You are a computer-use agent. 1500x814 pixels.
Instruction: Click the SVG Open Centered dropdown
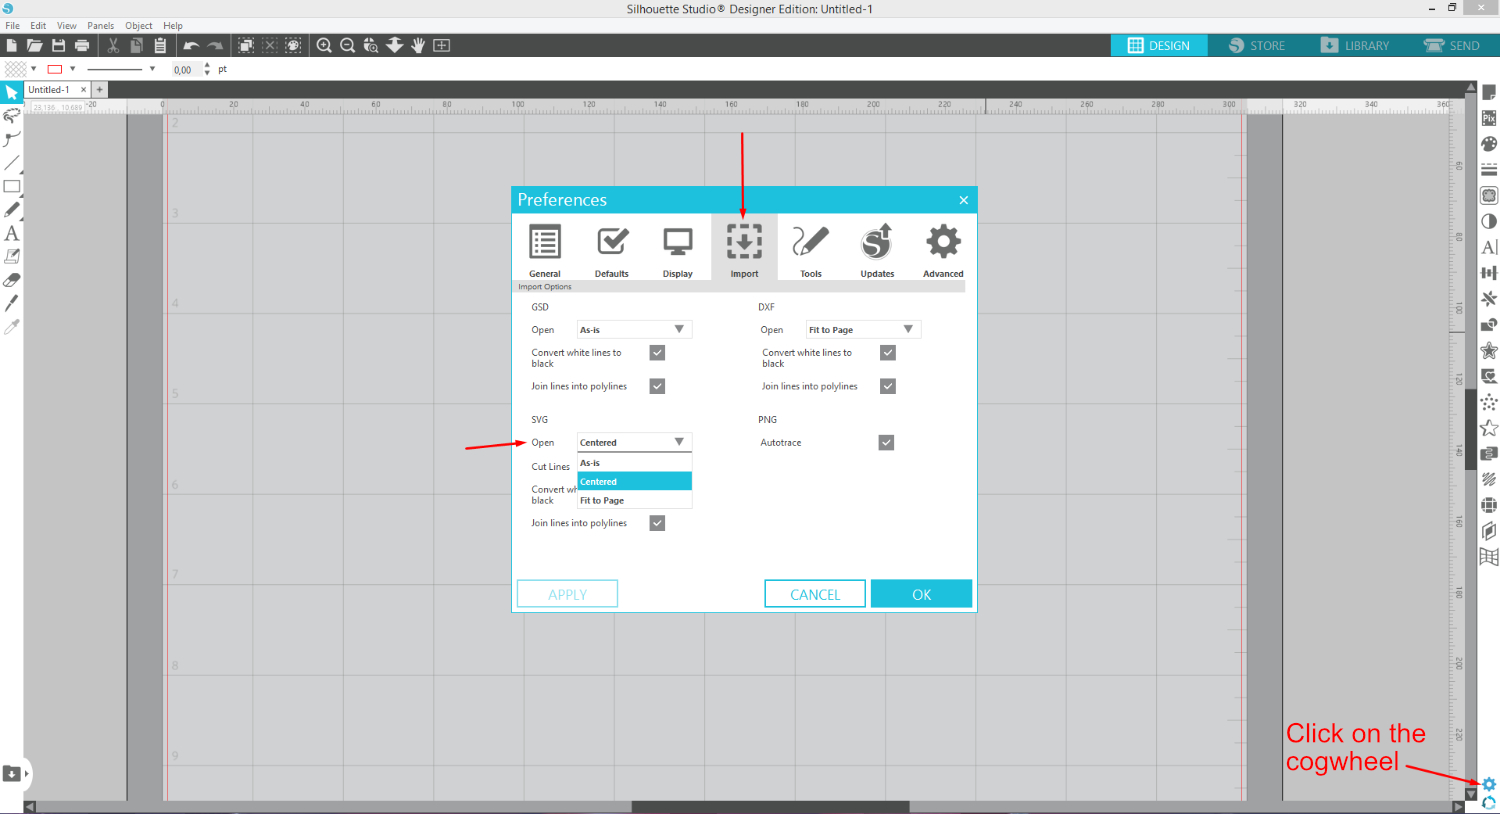[634, 442]
